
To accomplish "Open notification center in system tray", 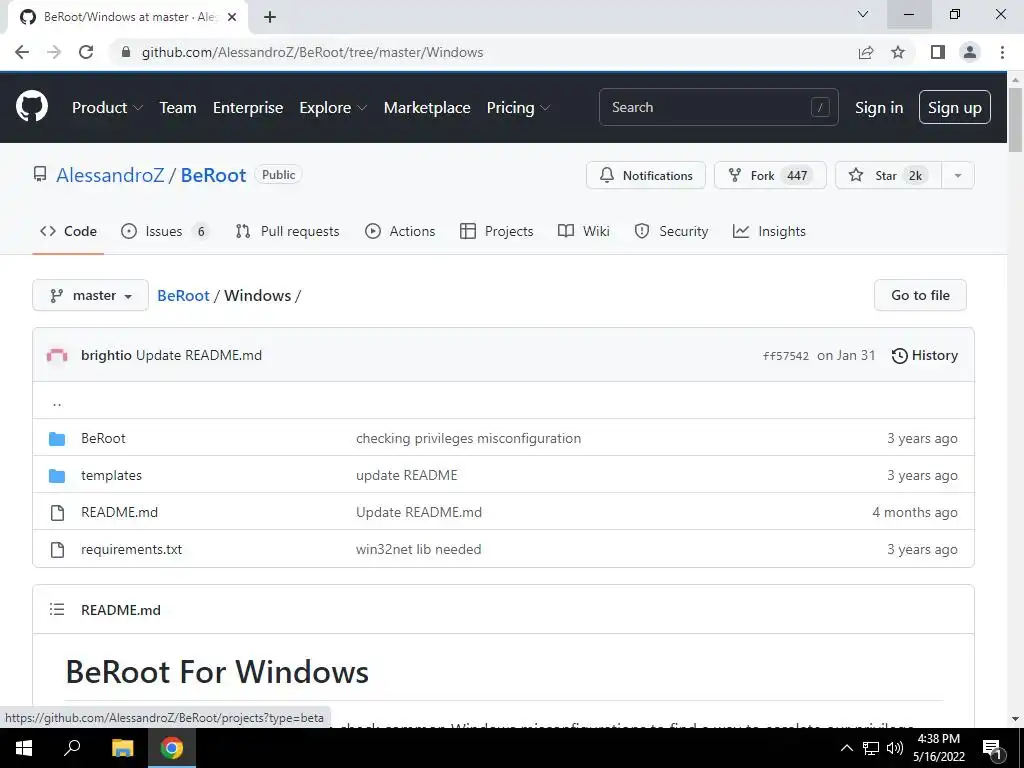I will click(991, 748).
